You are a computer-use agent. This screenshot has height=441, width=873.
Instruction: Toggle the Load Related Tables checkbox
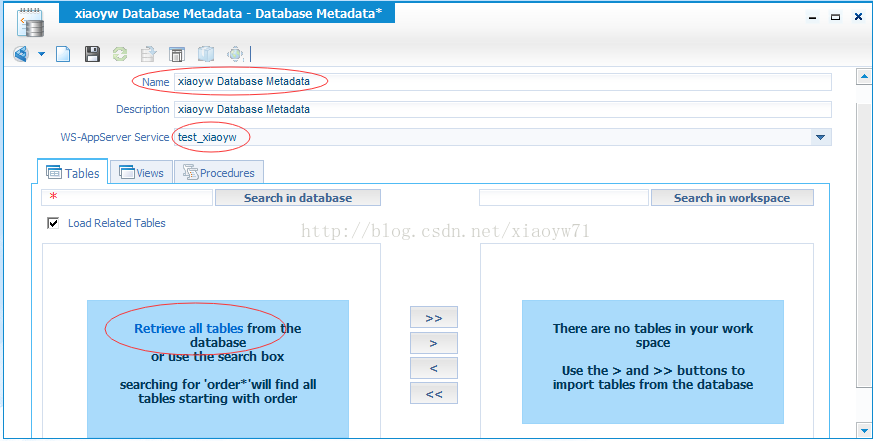53,223
